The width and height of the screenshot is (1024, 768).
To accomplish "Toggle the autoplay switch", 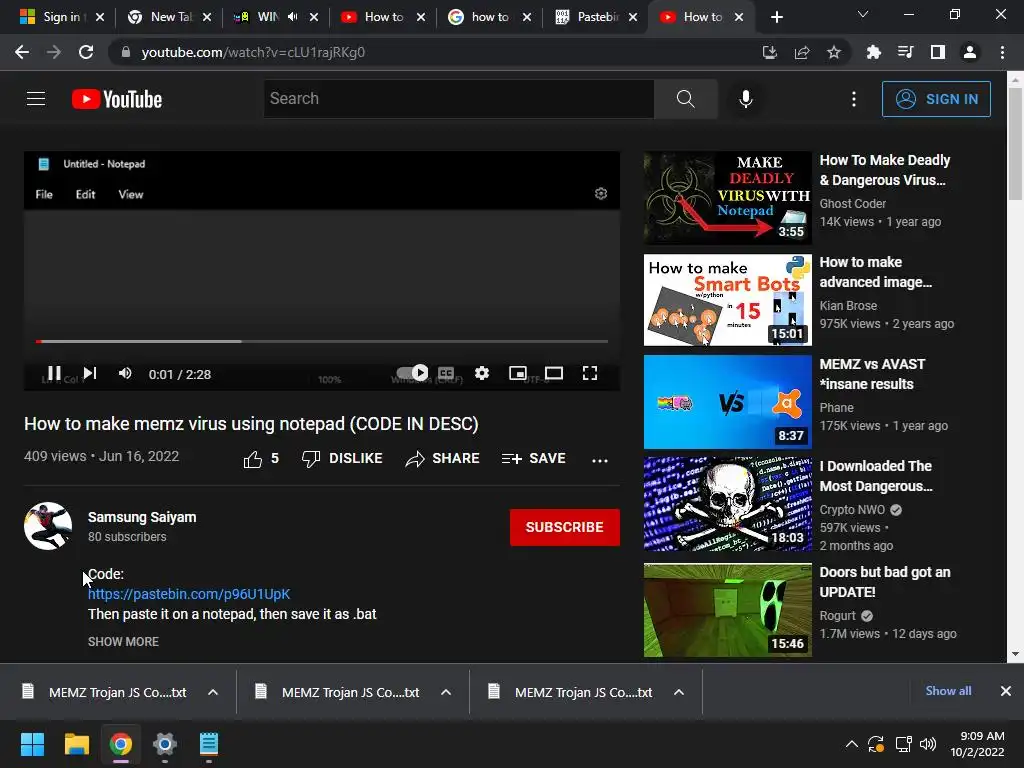I will (413, 373).
